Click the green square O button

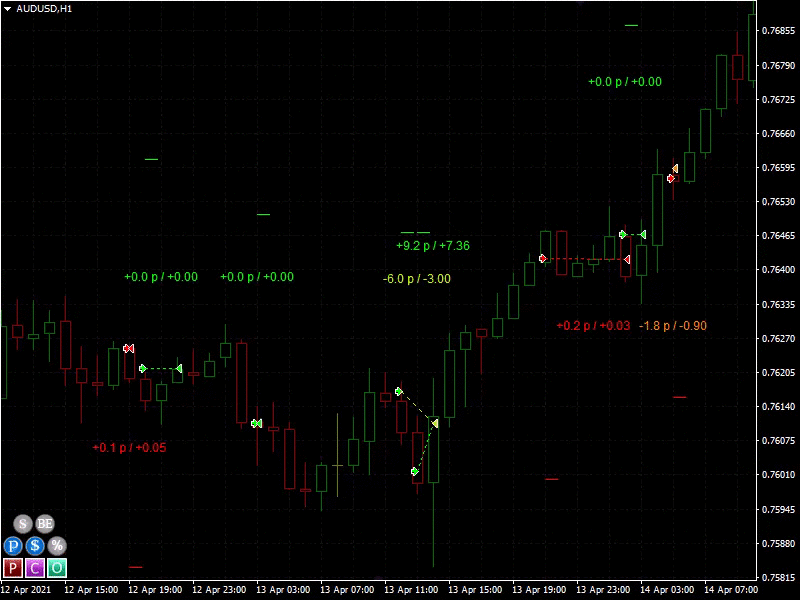click(57, 568)
